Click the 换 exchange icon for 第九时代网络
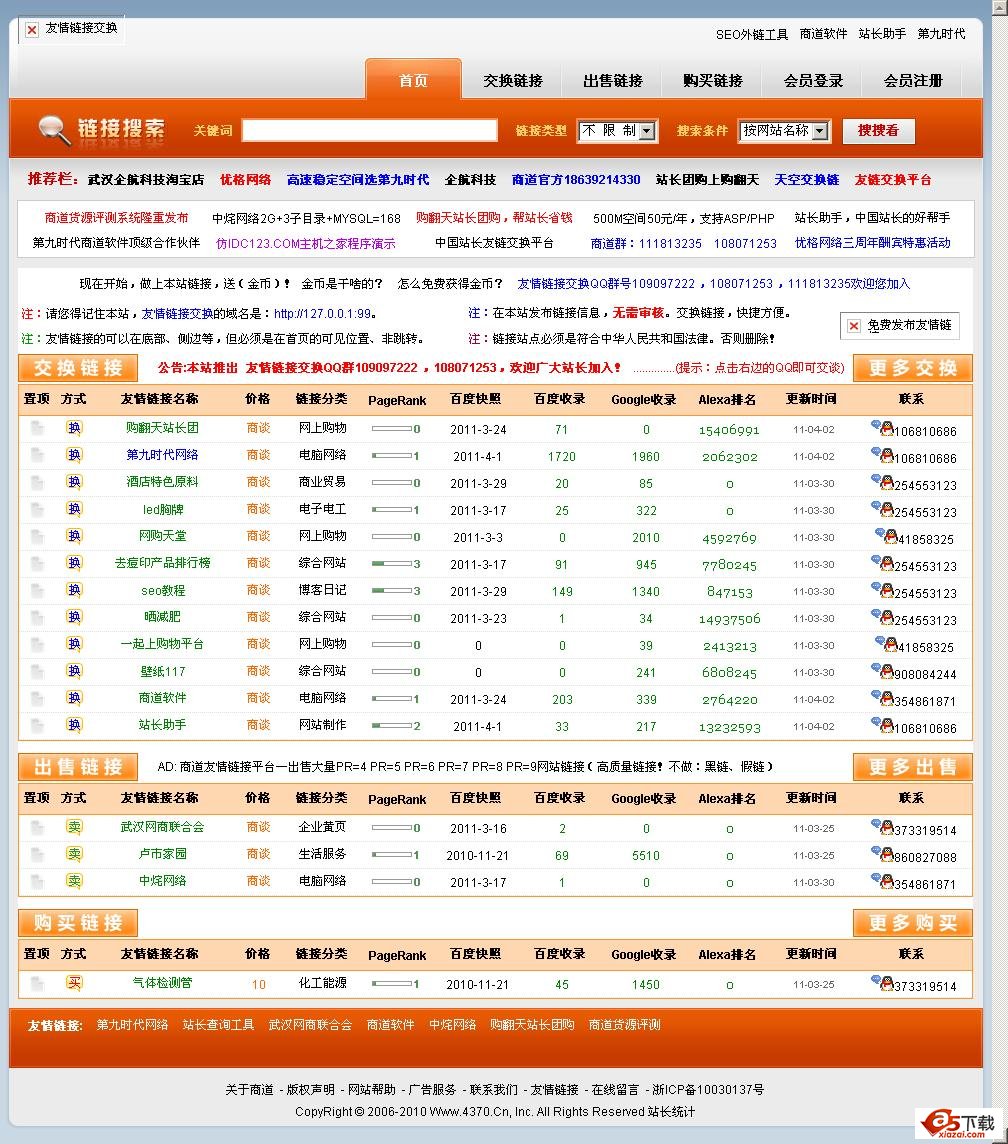The image size is (1008, 1144). tap(74, 455)
